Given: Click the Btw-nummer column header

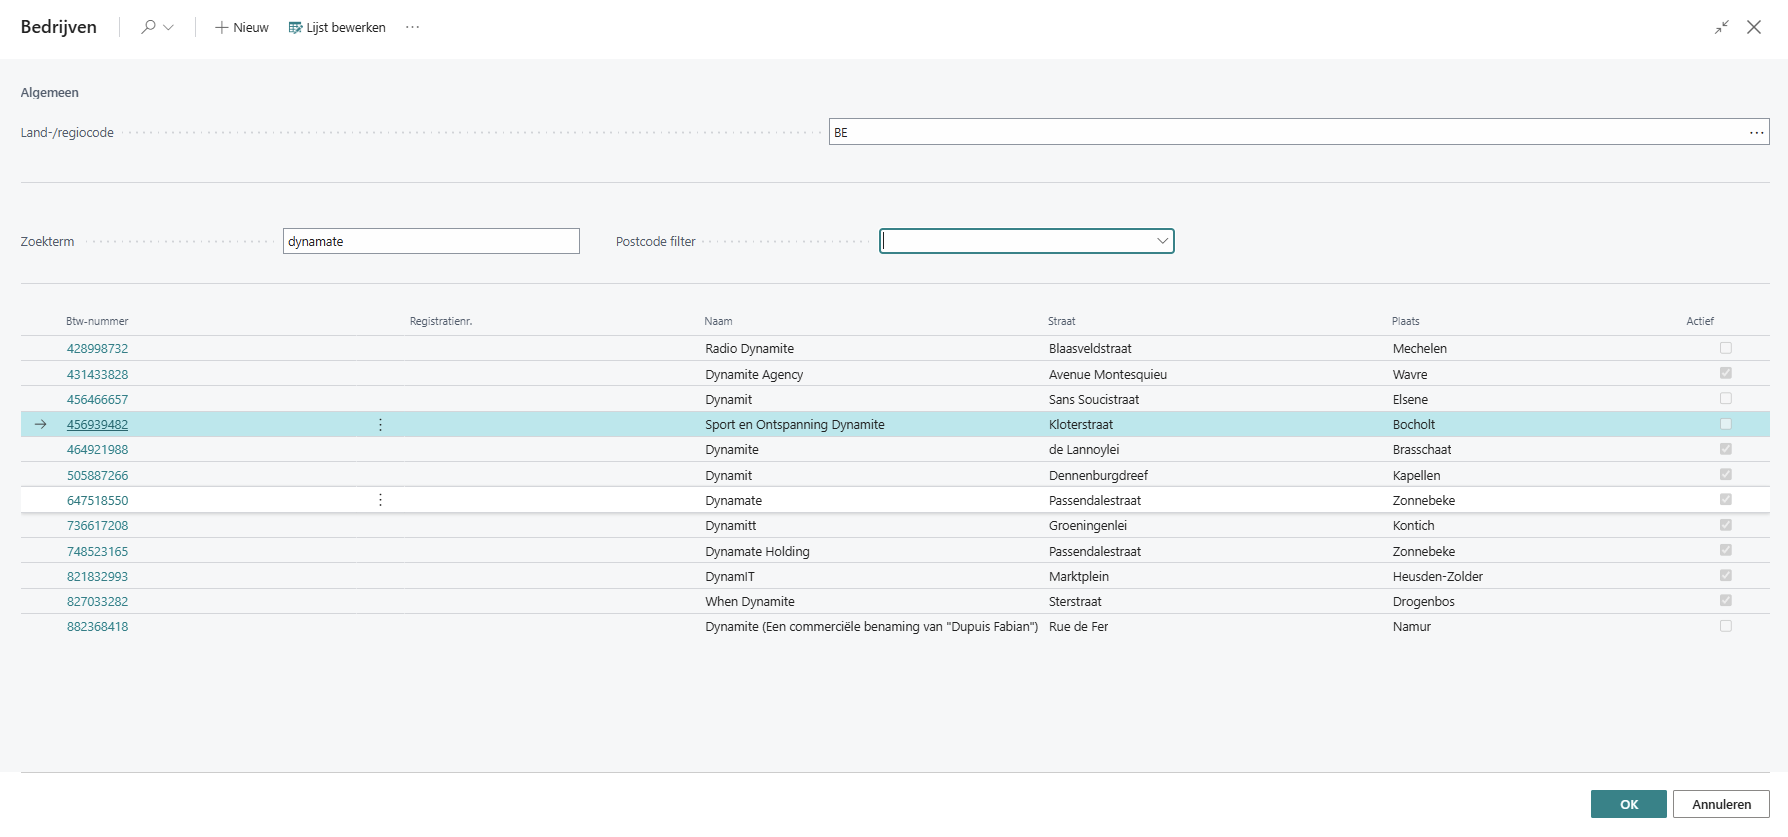Looking at the screenshot, I should point(97,321).
